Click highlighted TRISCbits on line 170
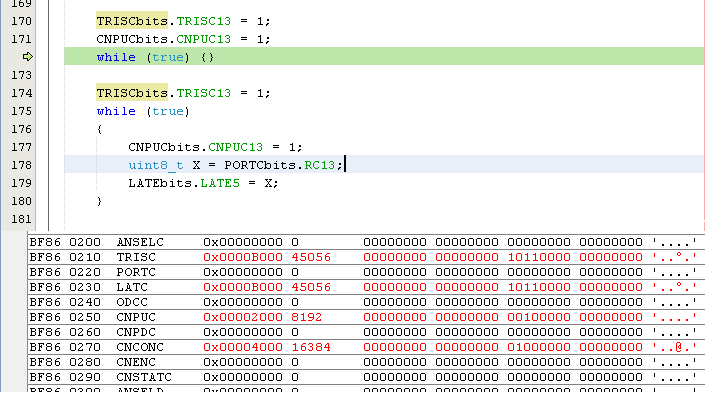The image size is (705, 393). click(132, 21)
